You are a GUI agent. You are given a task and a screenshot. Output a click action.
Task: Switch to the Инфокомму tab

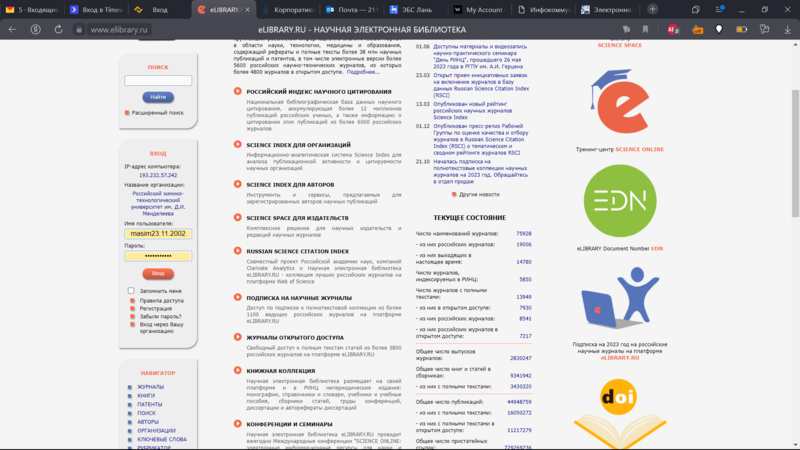(x=544, y=10)
